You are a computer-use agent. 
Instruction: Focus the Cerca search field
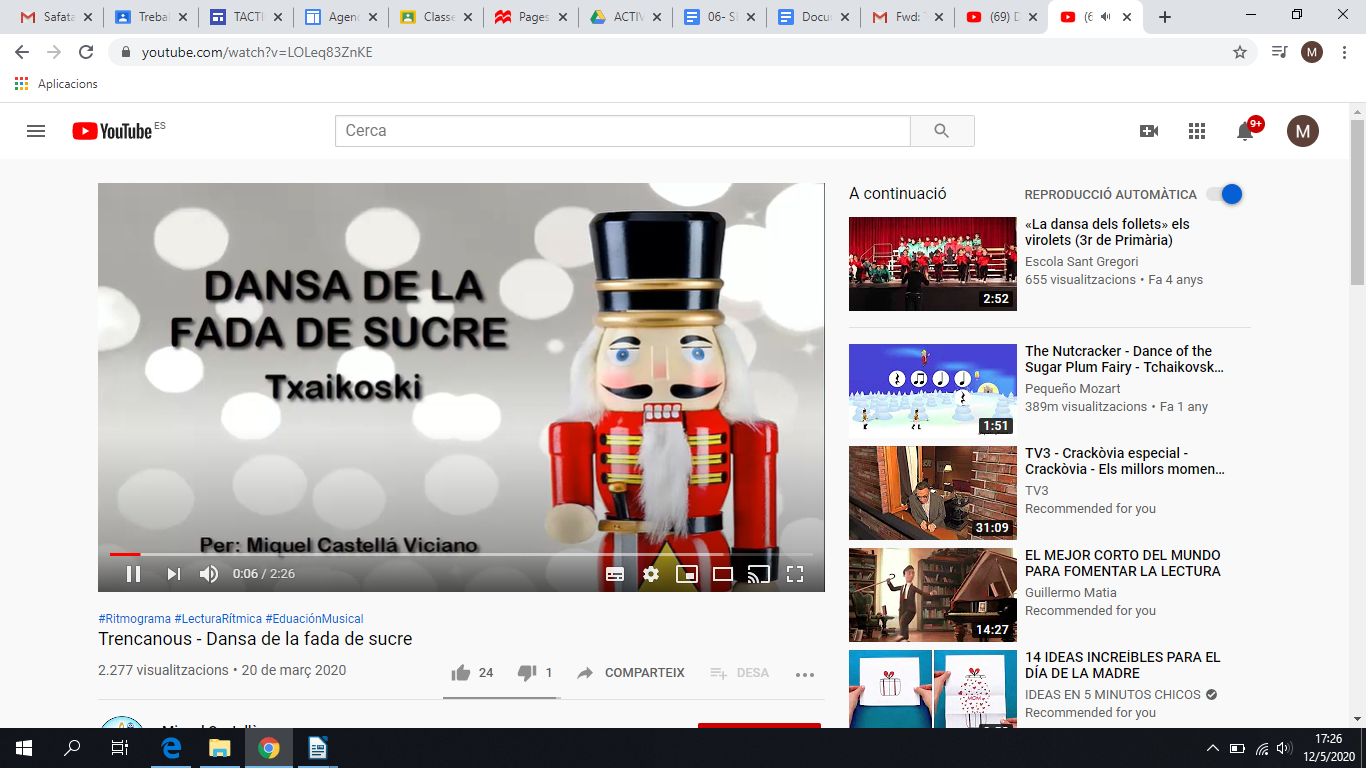[623, 131]
